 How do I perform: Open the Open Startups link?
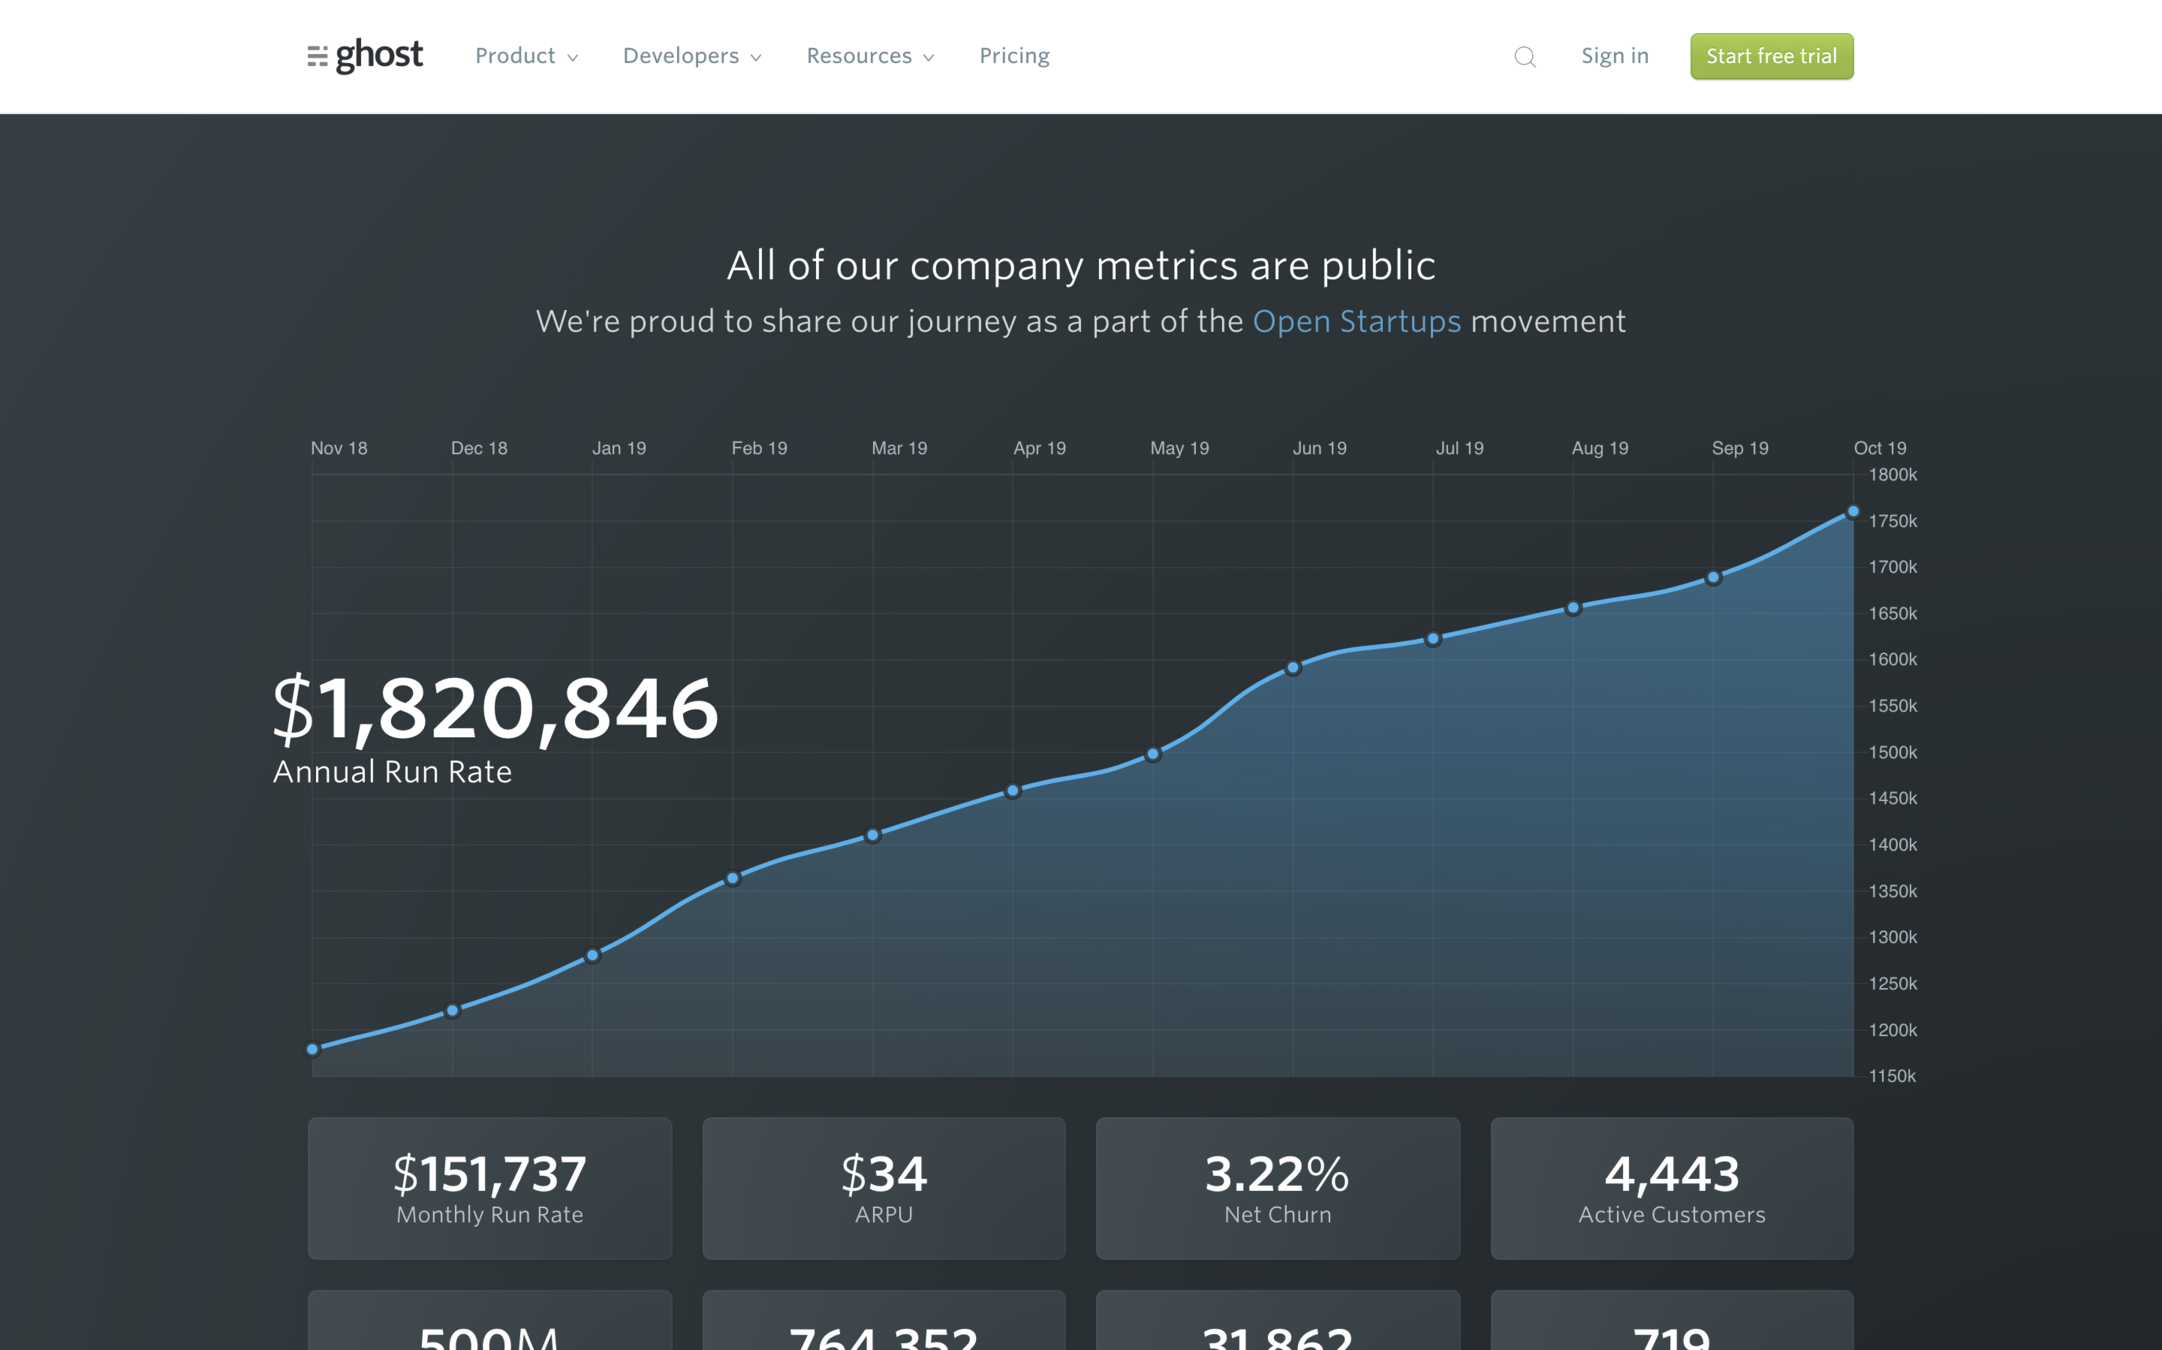click(1356, 321)
